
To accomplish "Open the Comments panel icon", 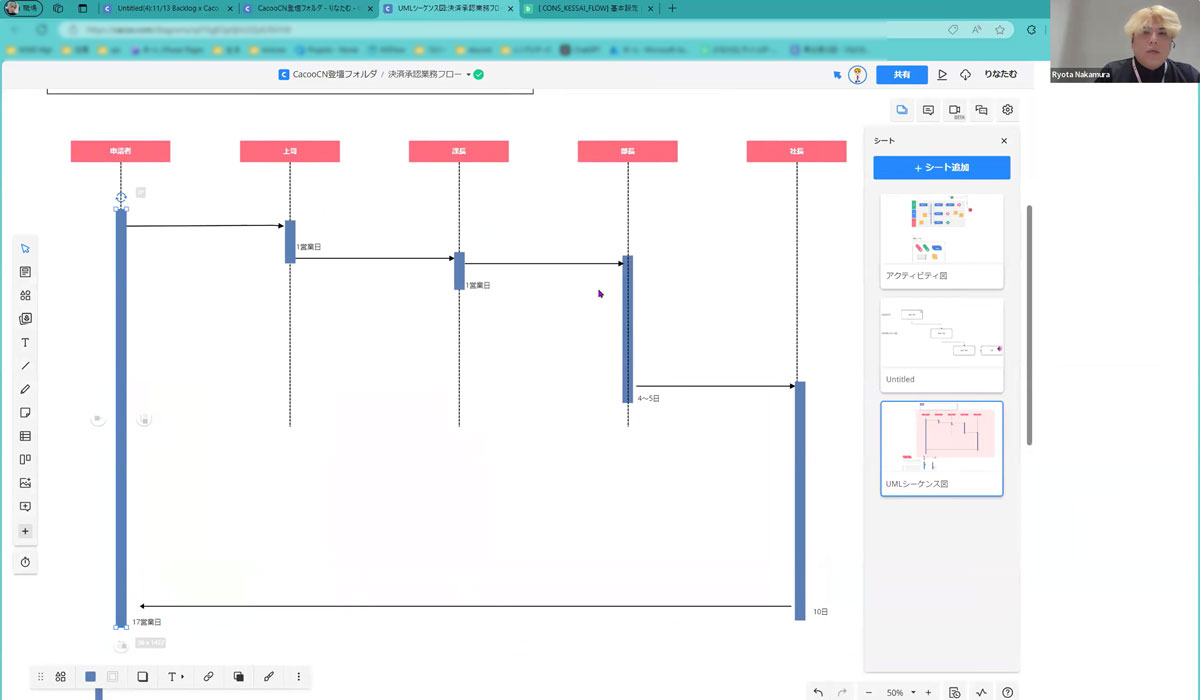I will point(928,110).
